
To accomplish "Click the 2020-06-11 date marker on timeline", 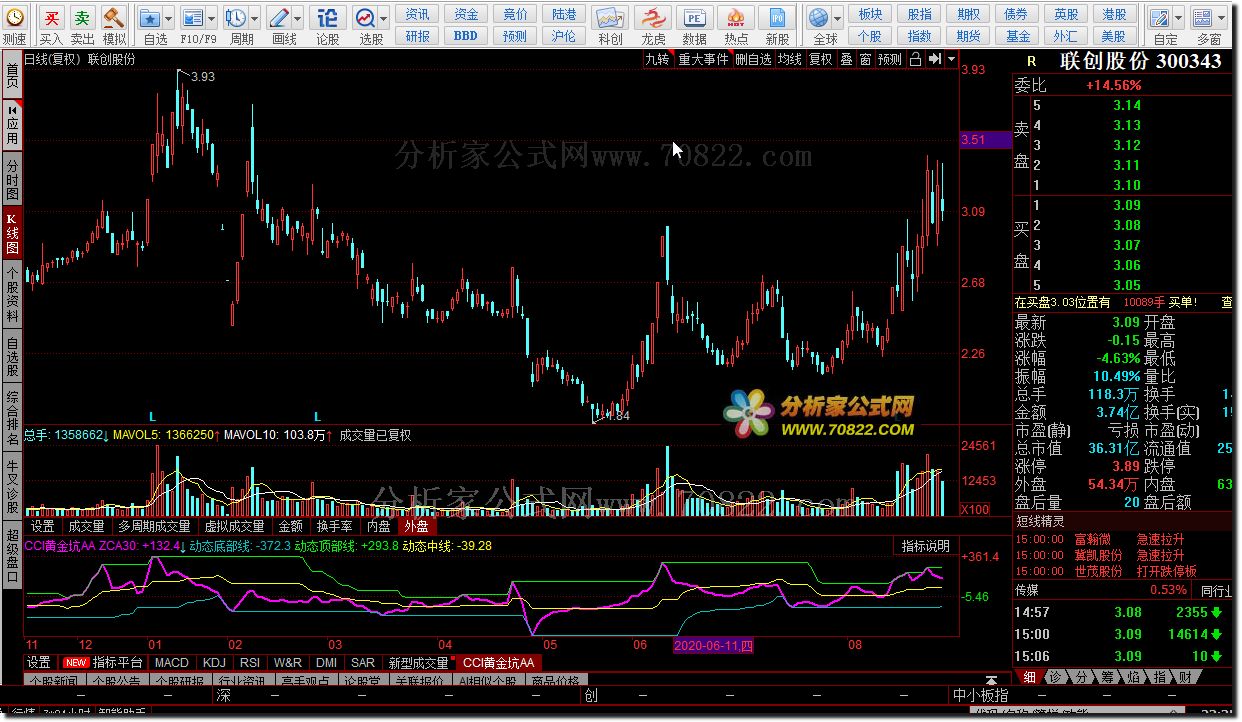I will (714, 646).
